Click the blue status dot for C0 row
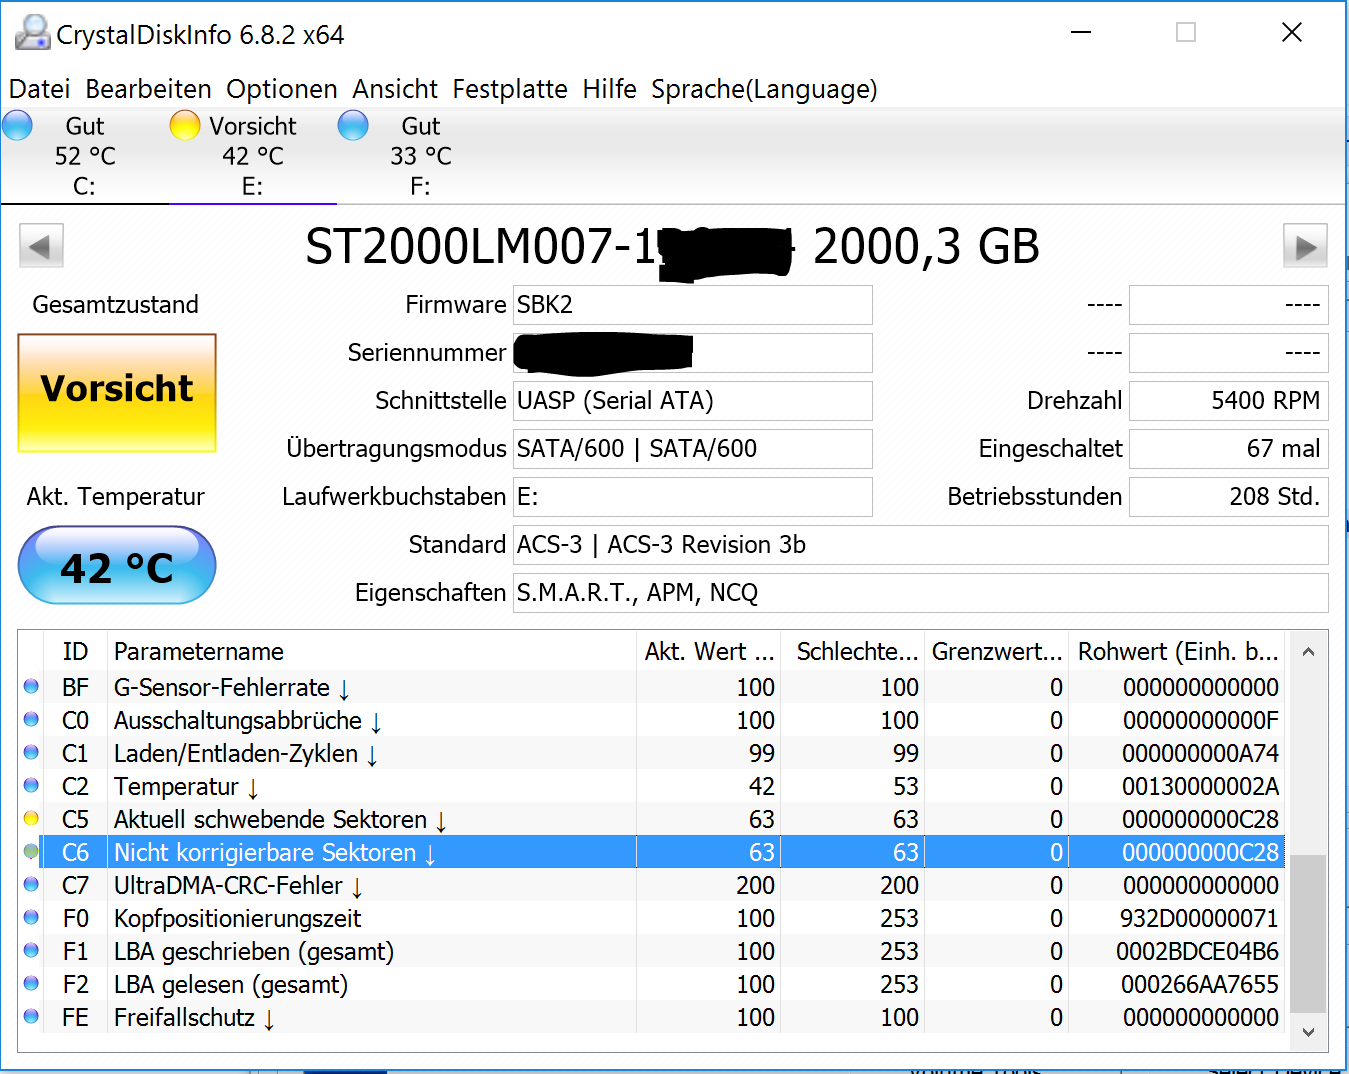Image resolution: width=1349 pixels, height=1074 pixels. coord(31,720)
